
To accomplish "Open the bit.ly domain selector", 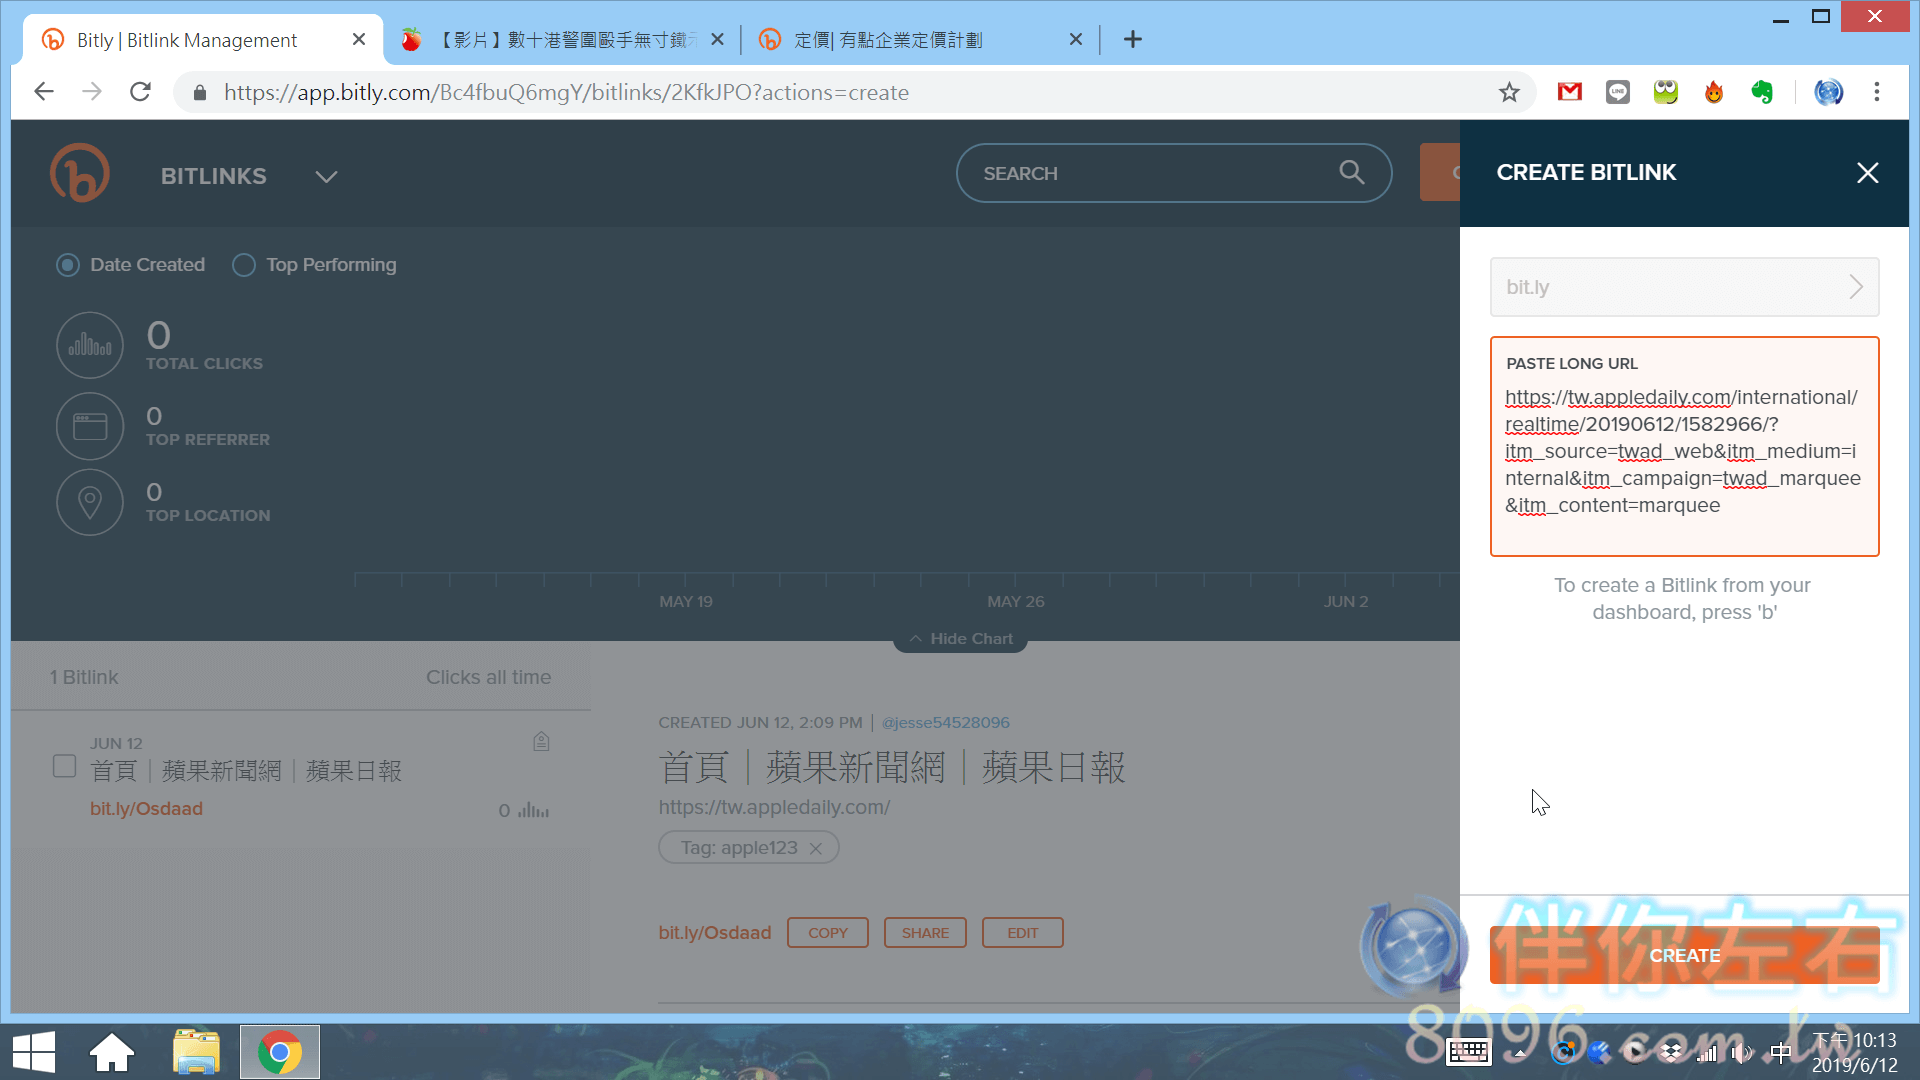I will point(1684,287).
